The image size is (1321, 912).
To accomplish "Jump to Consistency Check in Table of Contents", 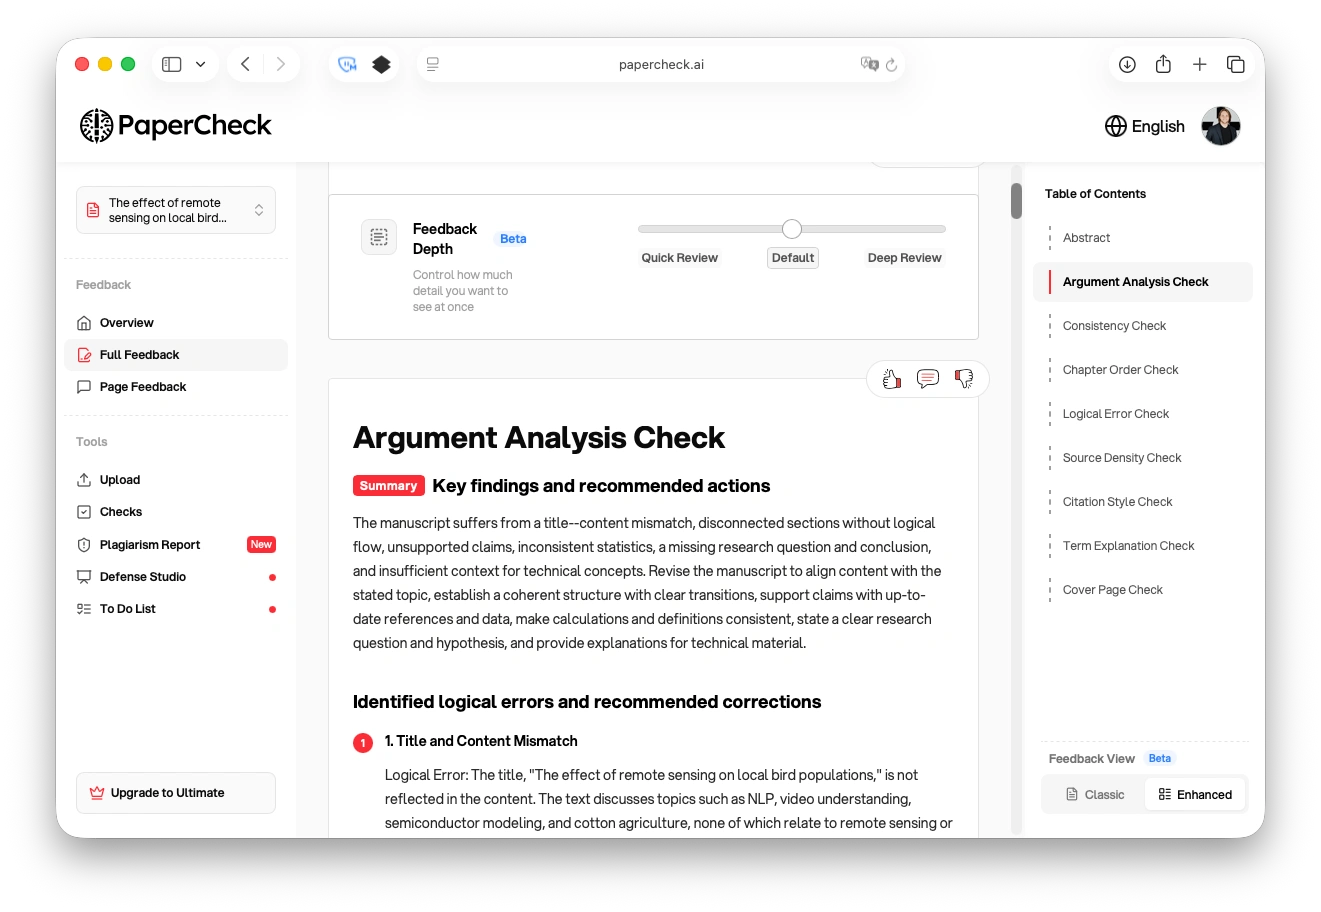I will [1114, 325].
